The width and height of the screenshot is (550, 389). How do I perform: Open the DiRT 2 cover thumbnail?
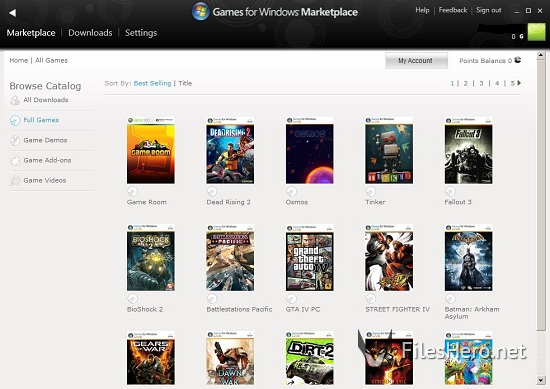[x=310, y=358]
